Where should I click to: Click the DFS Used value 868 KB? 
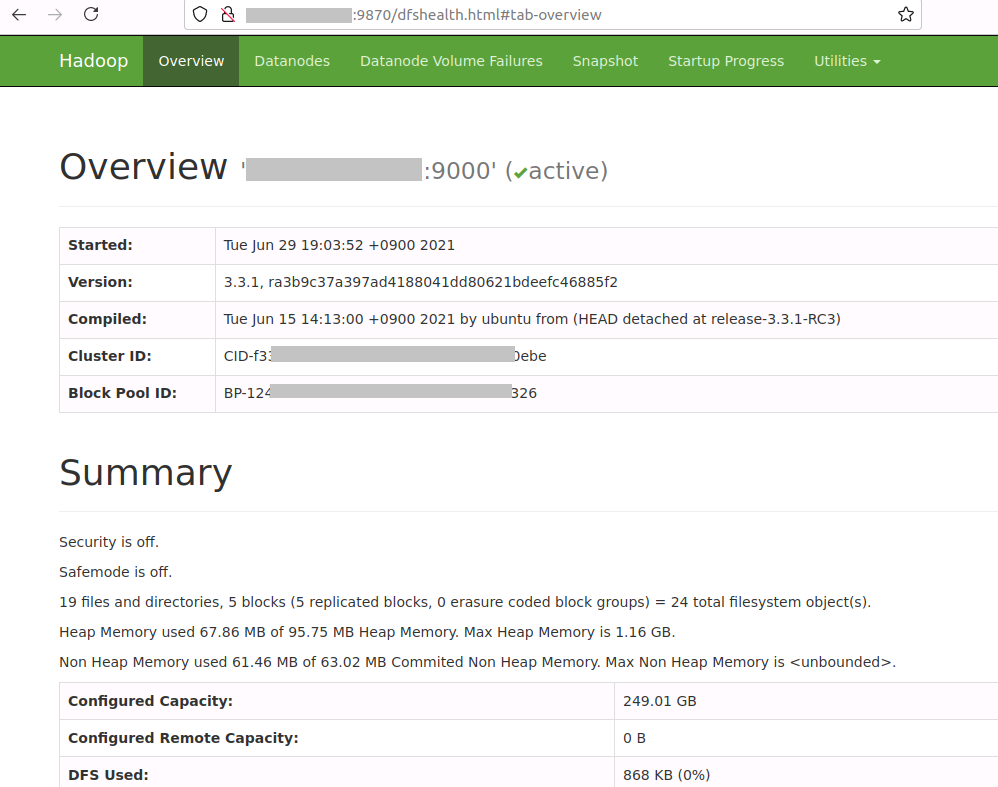click(666, 775)
